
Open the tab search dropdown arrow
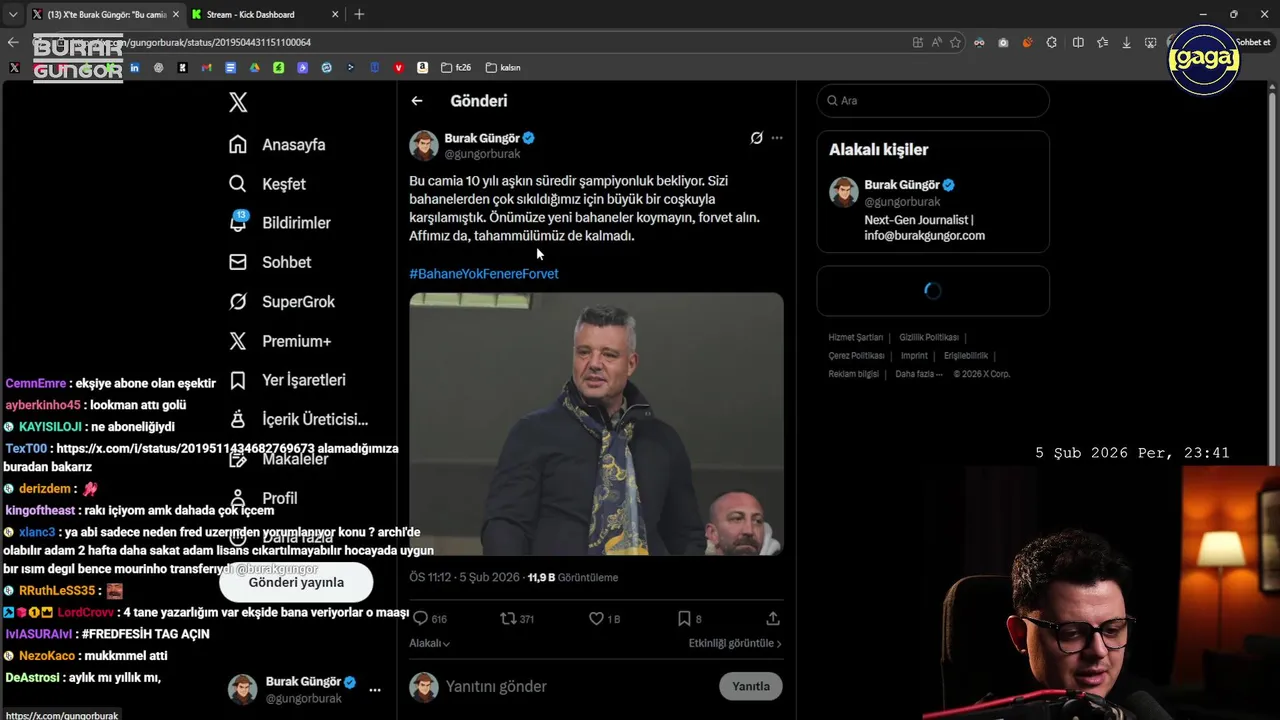pyautogui.click(x=12, y=14)
